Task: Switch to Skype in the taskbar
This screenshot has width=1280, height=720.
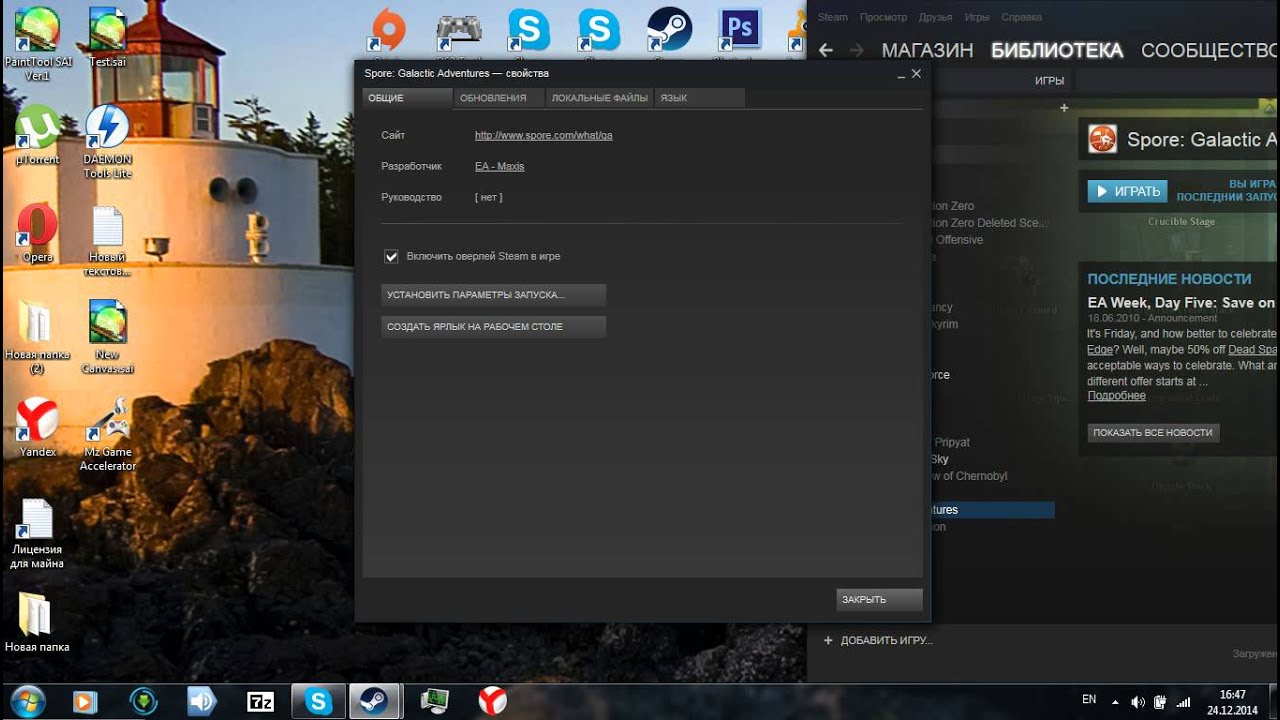Action: click(319, 701)
